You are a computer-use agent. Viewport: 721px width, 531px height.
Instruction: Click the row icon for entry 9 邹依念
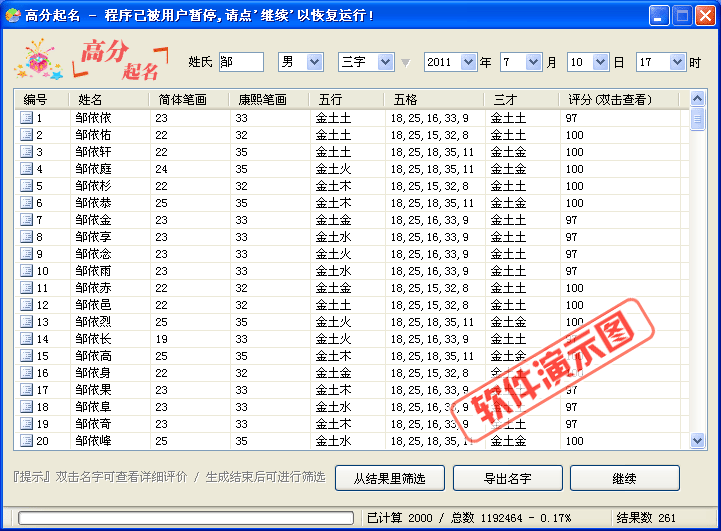[x=27, y=254]
